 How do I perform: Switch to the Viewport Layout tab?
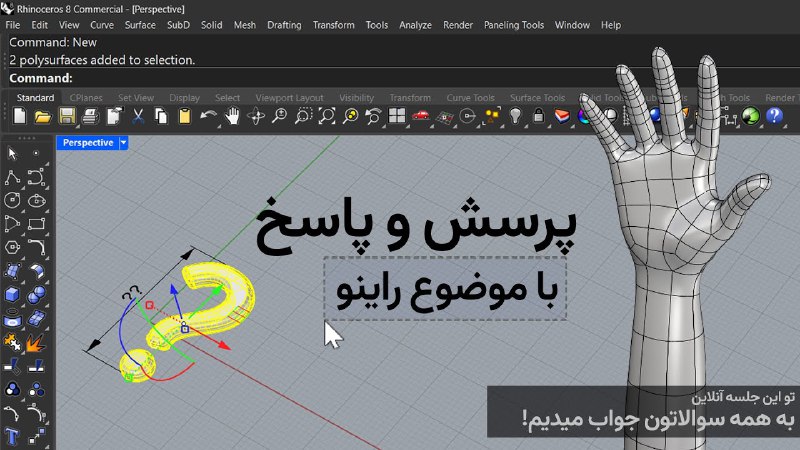(x=289, y=97)
